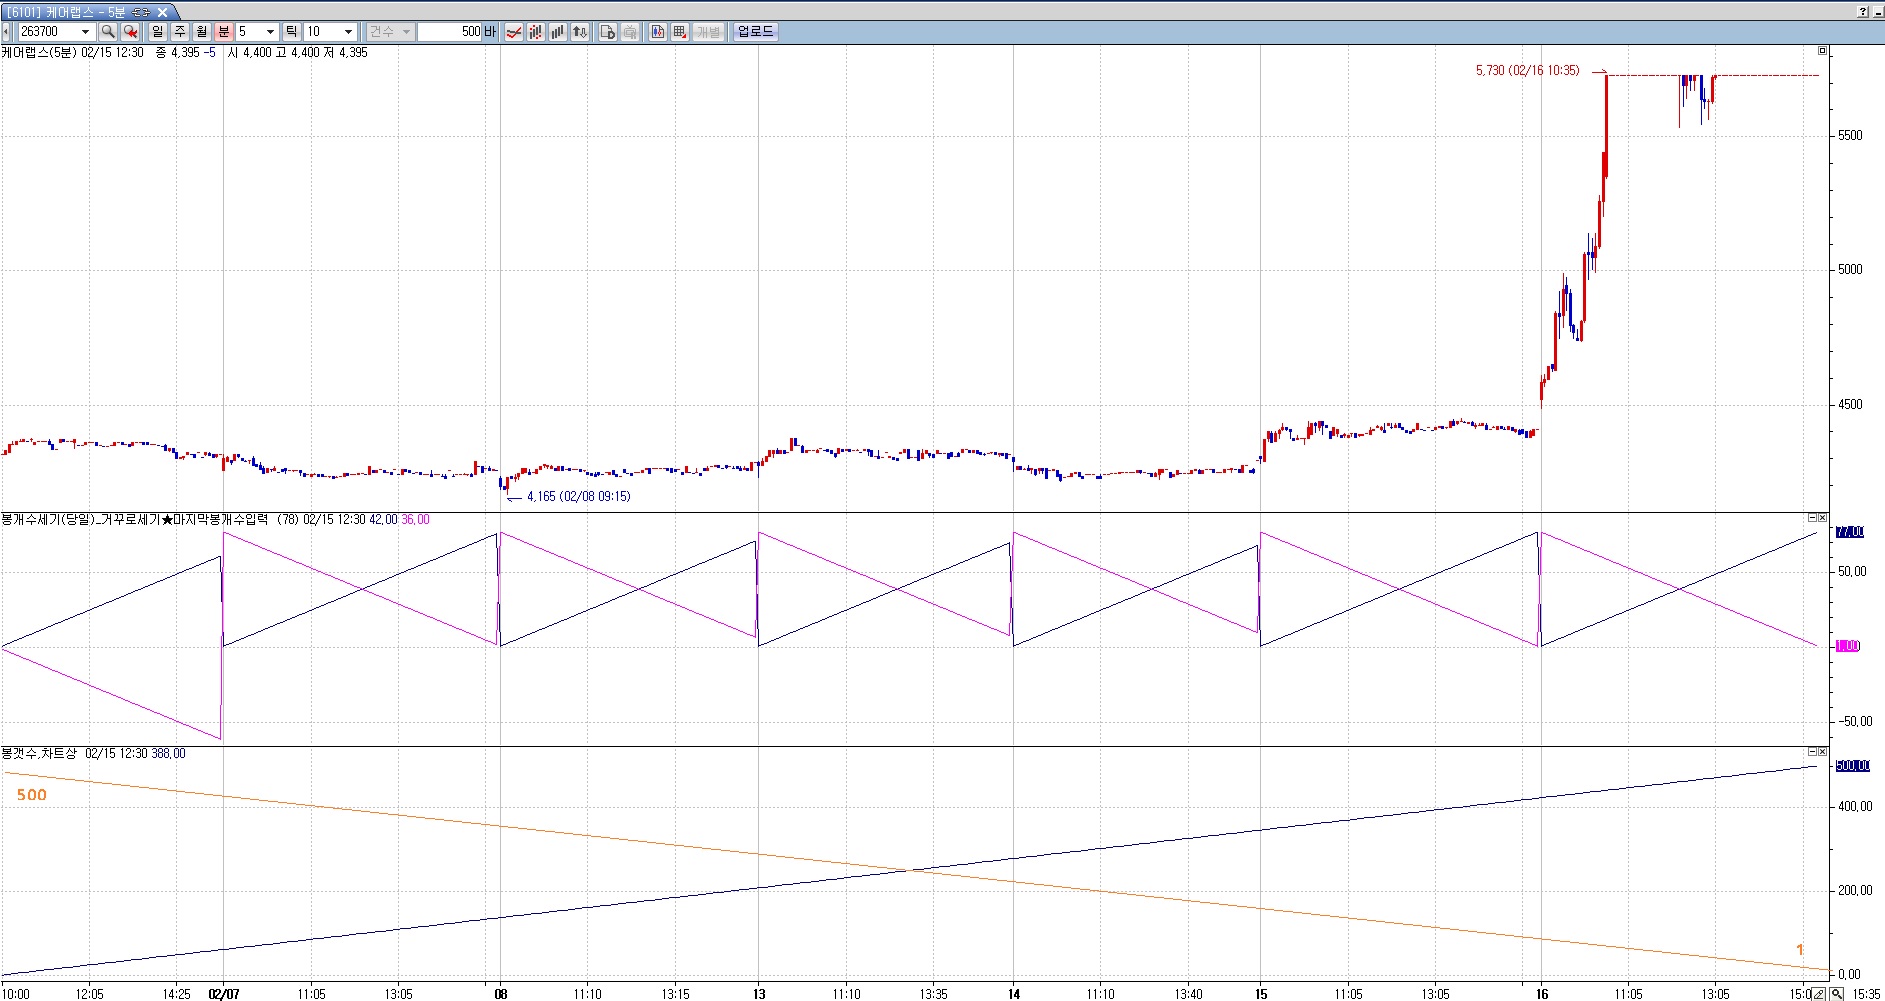The image size is (1885, 1001).
Task: Click the candlestick chart settings icon
Action: pyautogui.click(x=658, y=32)
